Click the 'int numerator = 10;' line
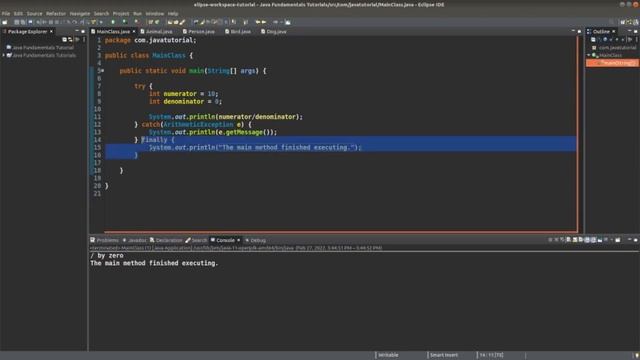Screen dimensions: 640x360 (x=184, y=94)
